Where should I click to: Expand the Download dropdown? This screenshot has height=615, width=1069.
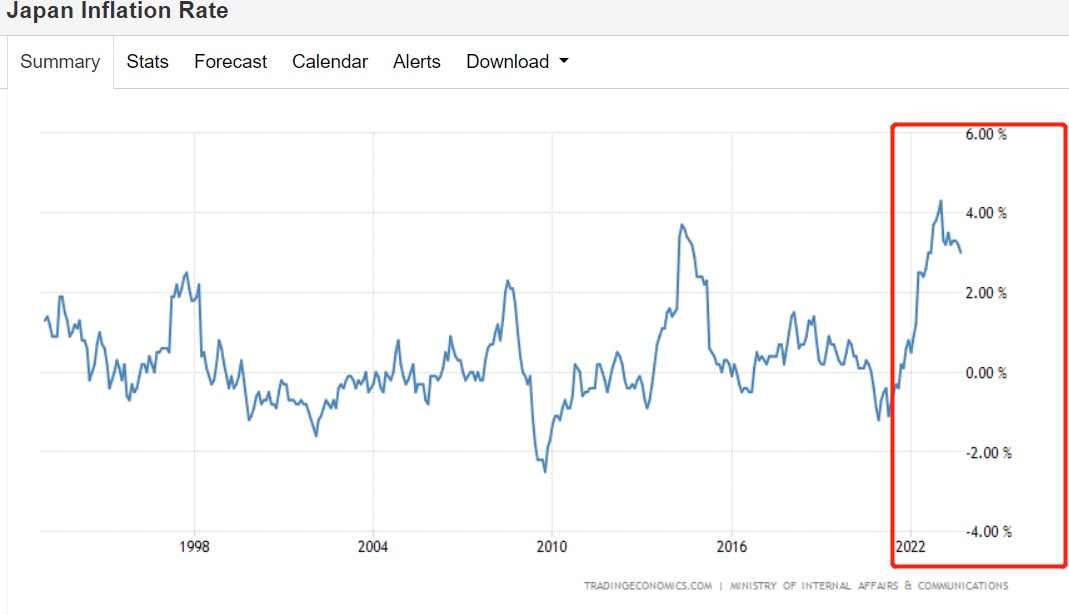(517, 62)
